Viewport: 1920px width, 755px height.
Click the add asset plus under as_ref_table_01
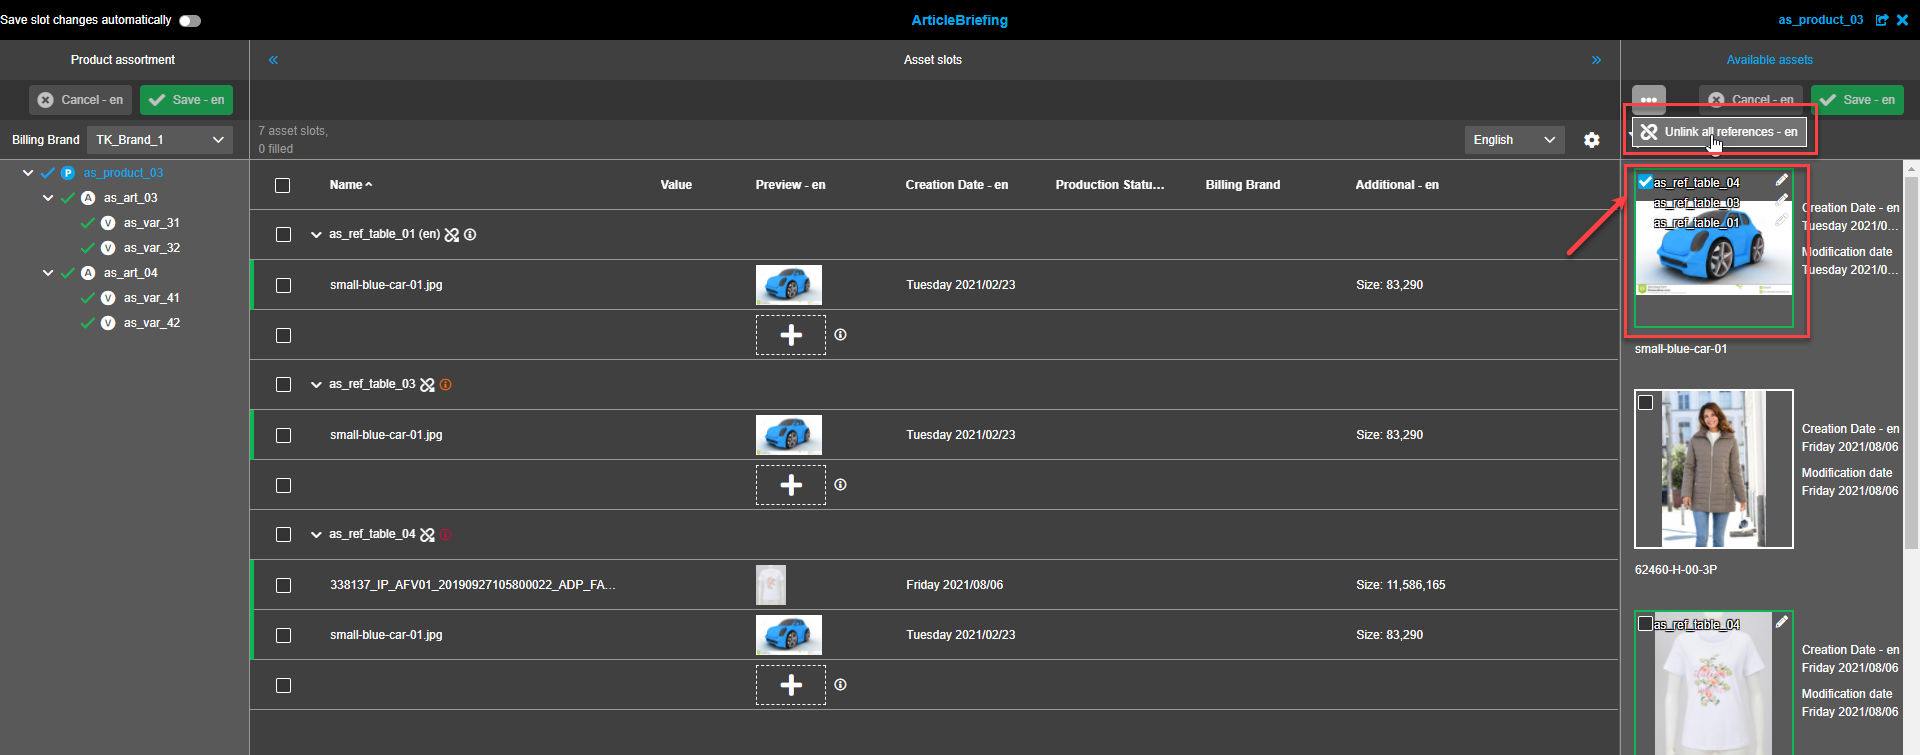click(790, 335)
